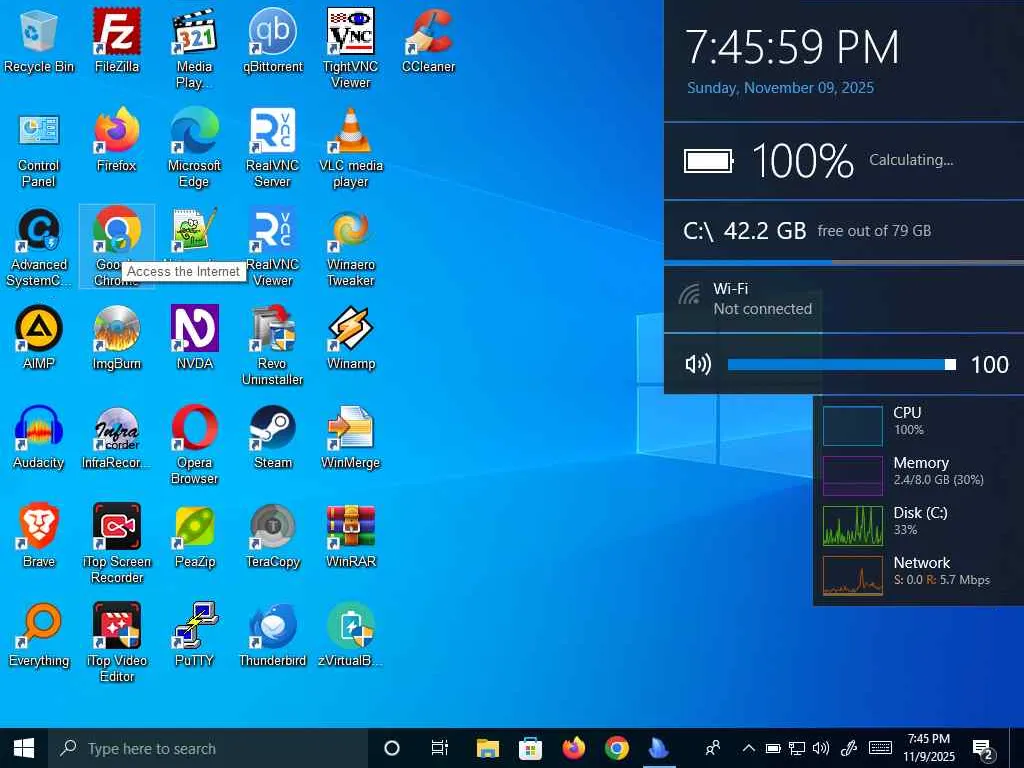Screen dimensions: 1024x768
Task: Mute sound via the widget speaker icon
Action: (x=697, y=364)
